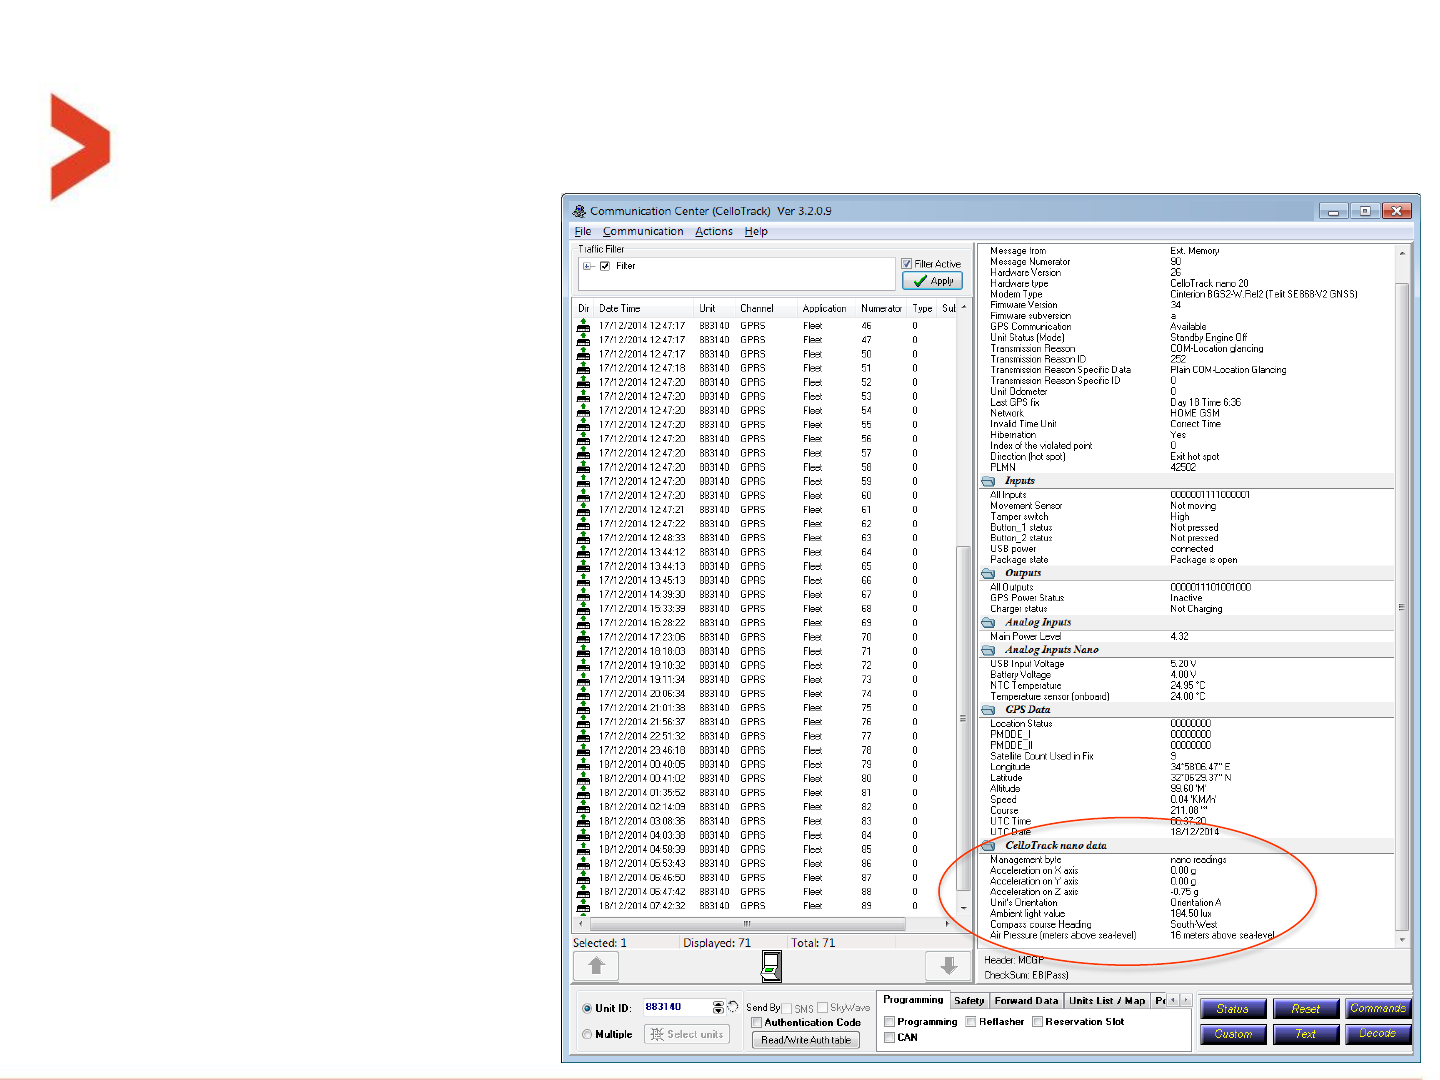
Task: Click the Status command button
Action: (x=1233, y=1009)
